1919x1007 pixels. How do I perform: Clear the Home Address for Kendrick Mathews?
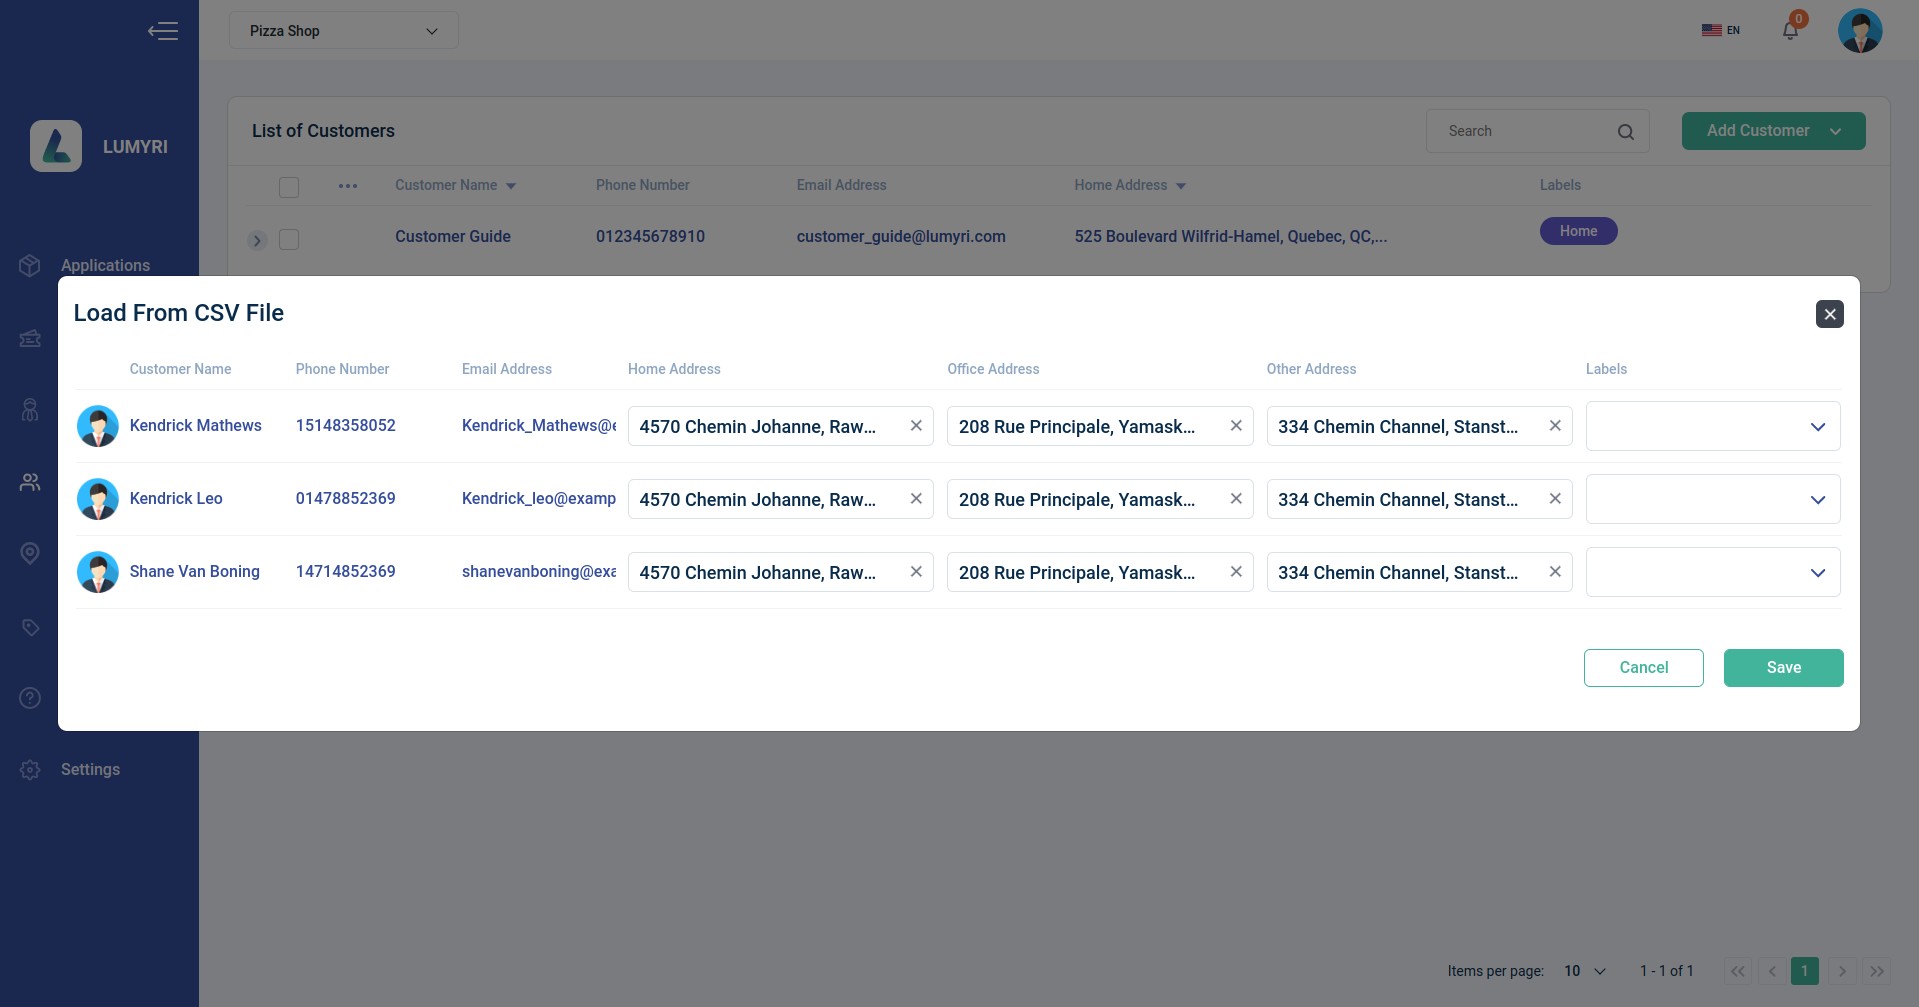916,426
